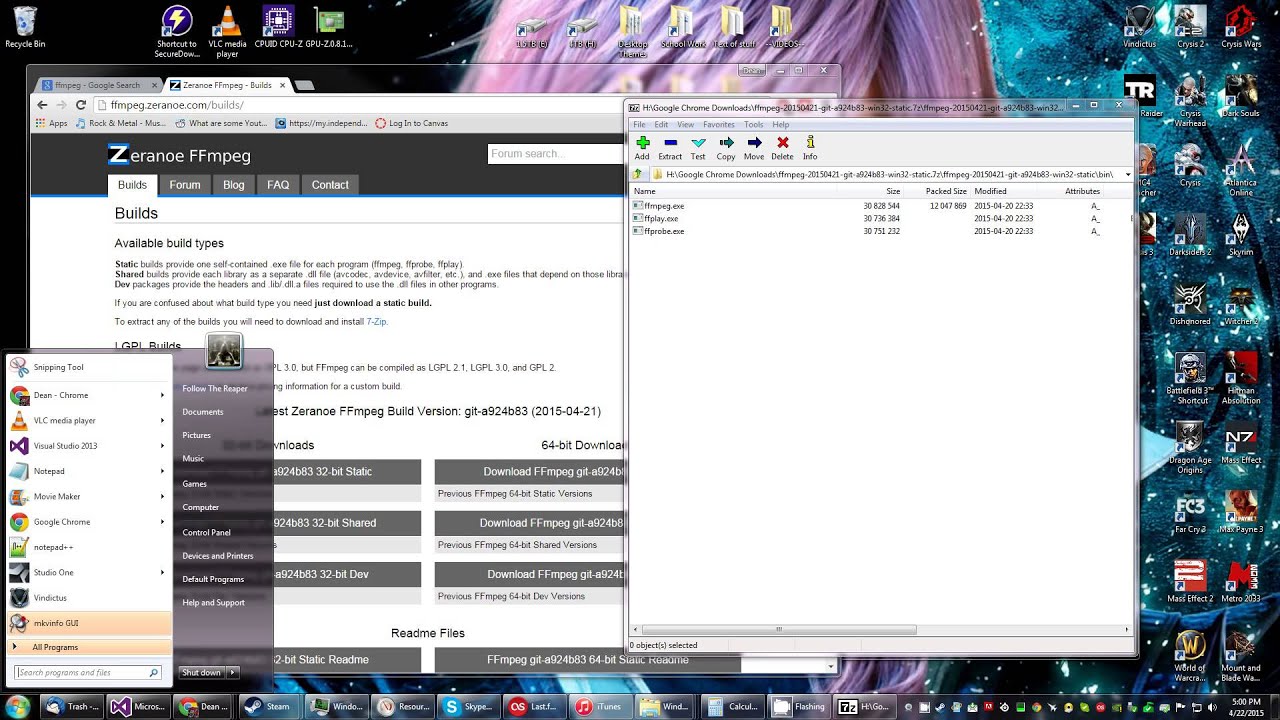Expand Visual Studio 2013 jump list arrow
The image size is (1280, 720).
click(162, 446)
